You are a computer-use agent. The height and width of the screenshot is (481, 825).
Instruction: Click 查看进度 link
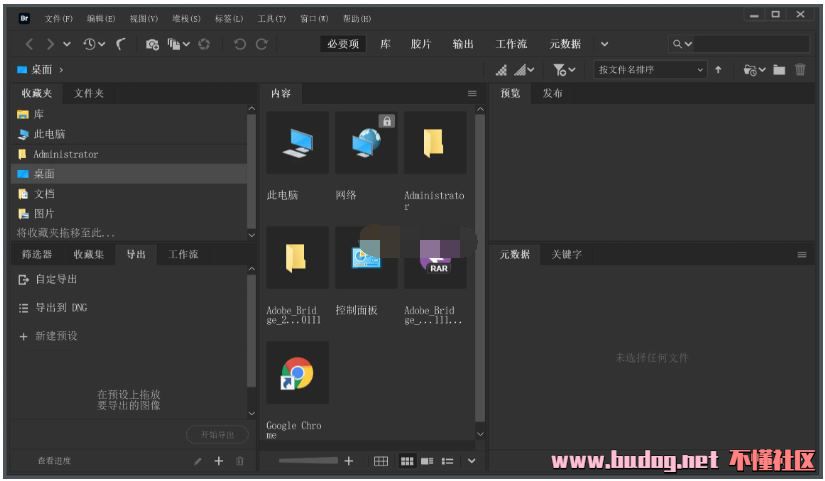tap(54, 461)
